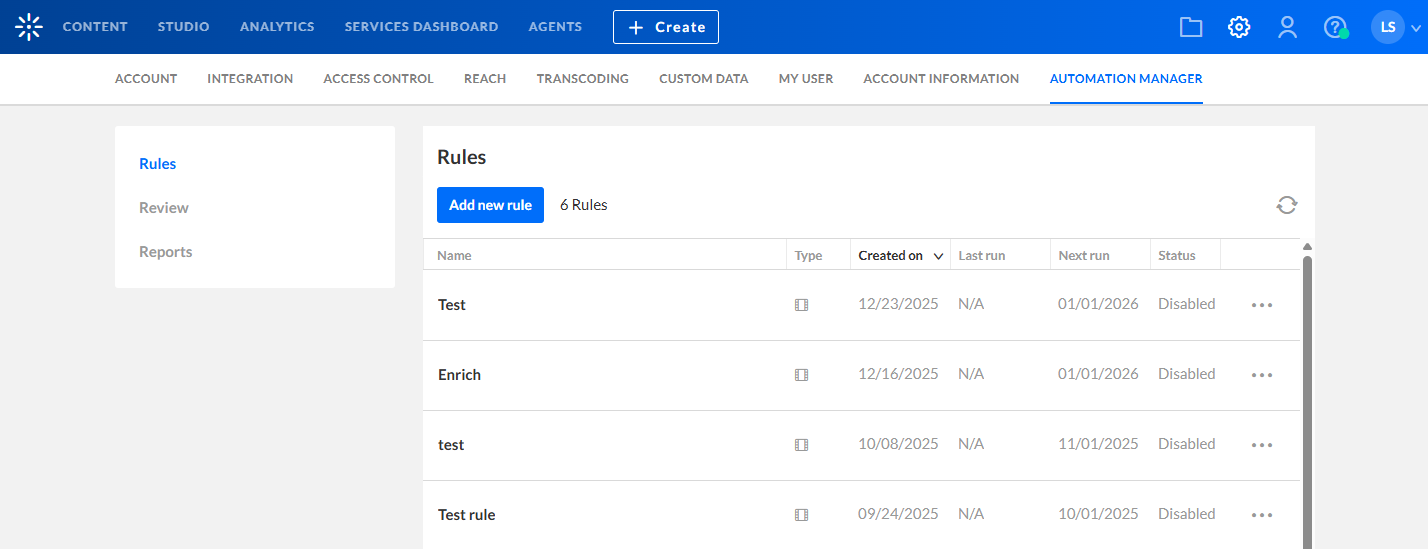This screenshot has height=549, width=1428.
Task: Open more actions for Test rule
Action: (x=1262, y=515)
